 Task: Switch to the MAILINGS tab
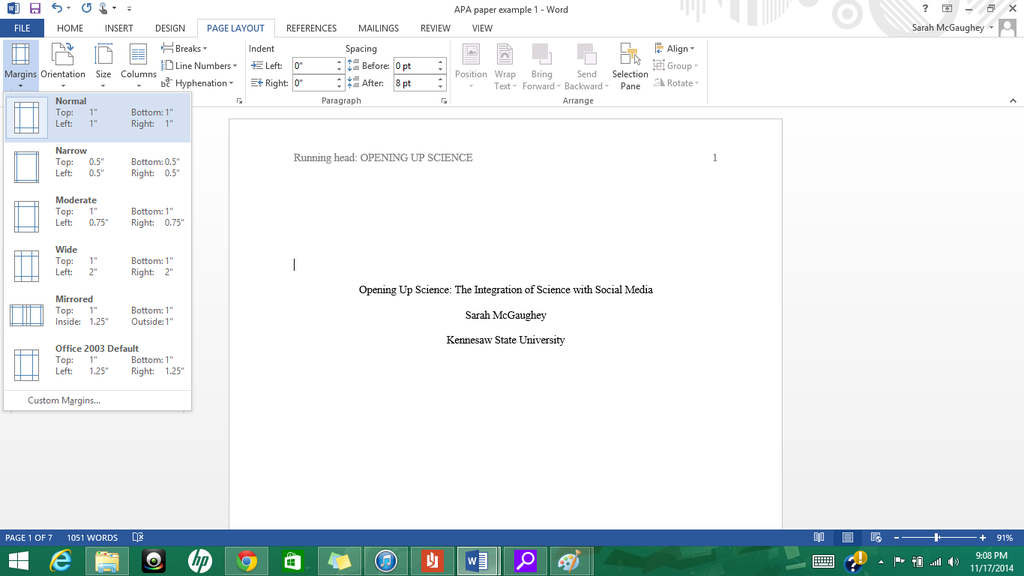[x=378, y=28]
